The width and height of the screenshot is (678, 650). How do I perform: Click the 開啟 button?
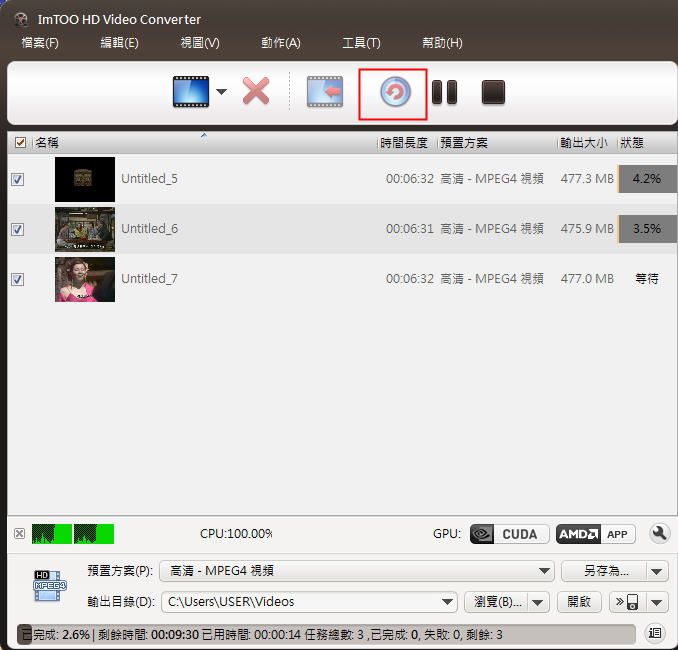pyautogui.click(x=579, y=602)
